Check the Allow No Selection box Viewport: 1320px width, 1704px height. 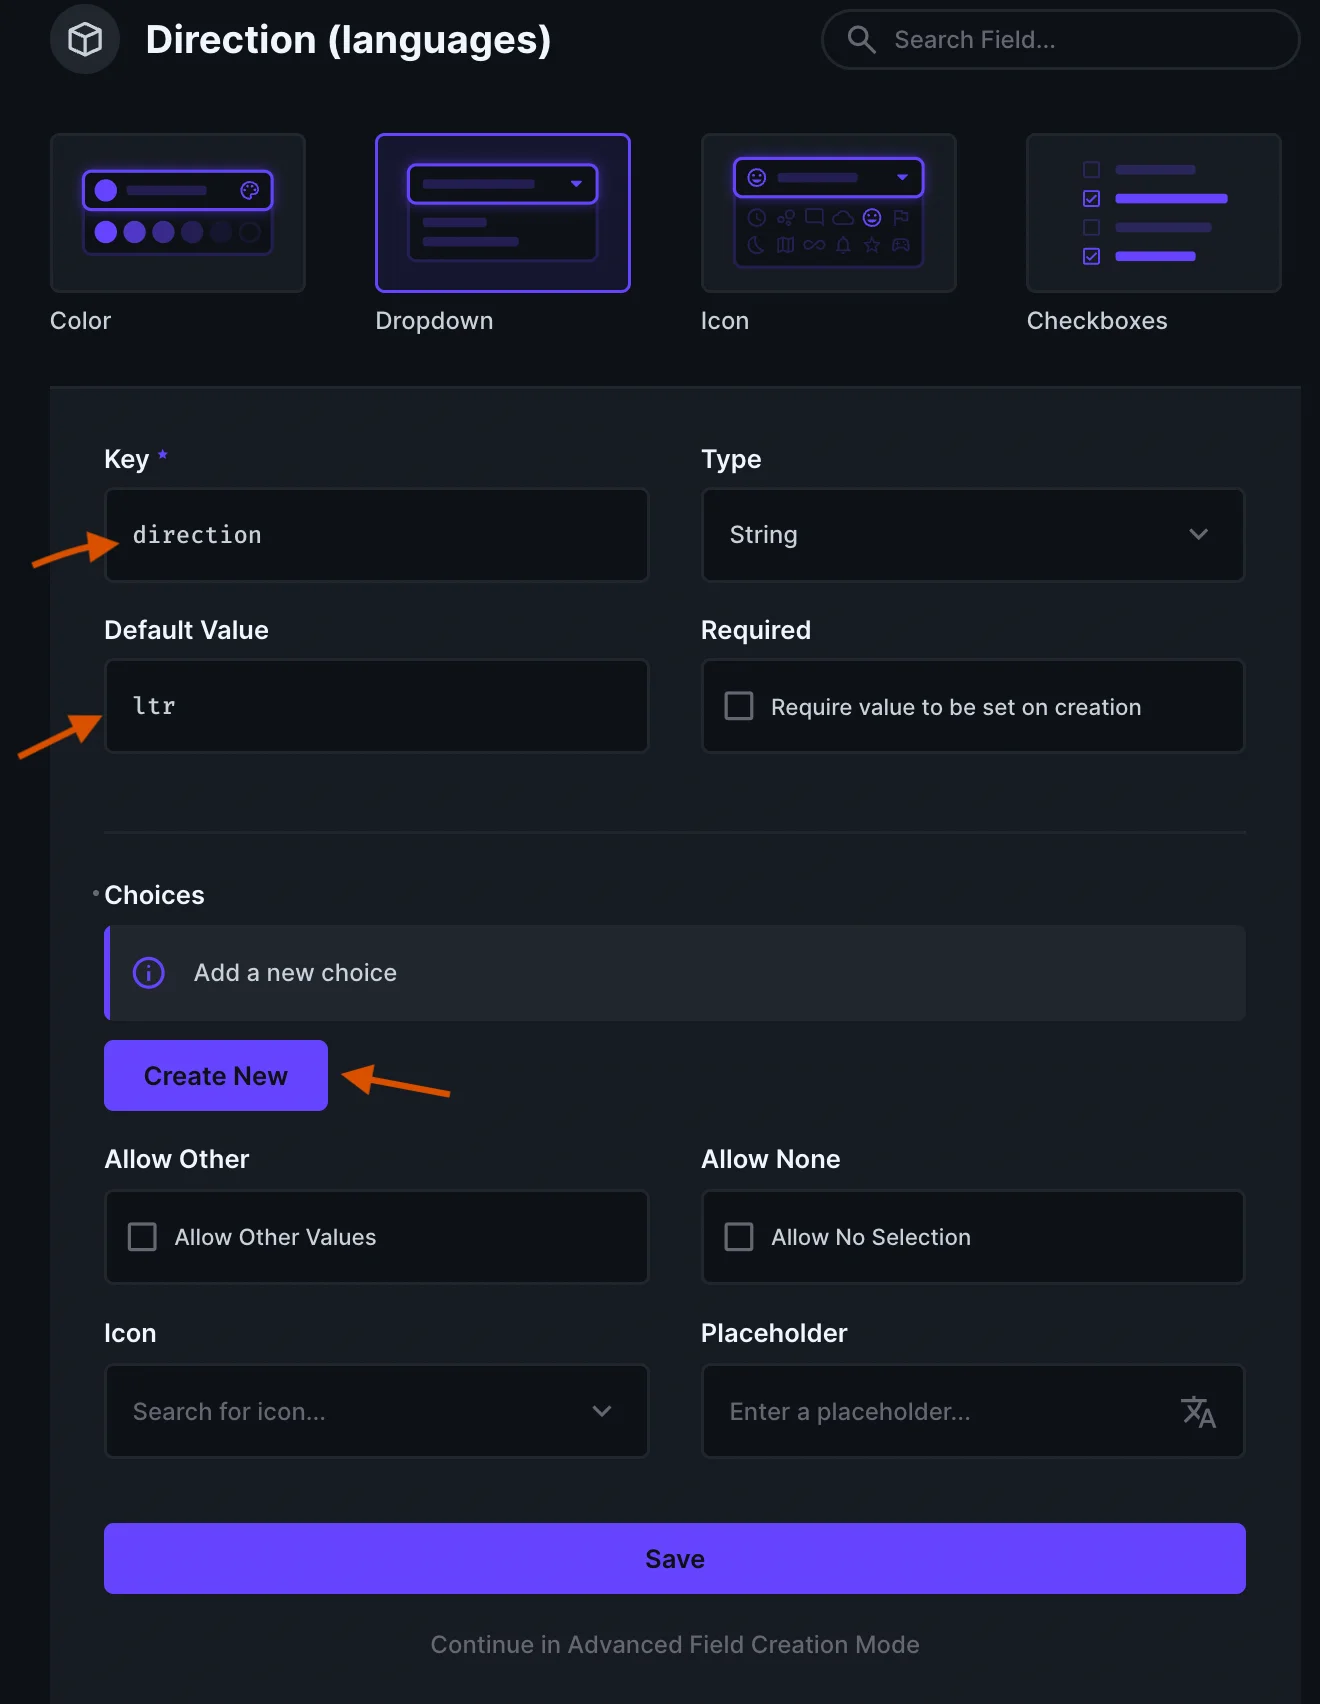739,1237
